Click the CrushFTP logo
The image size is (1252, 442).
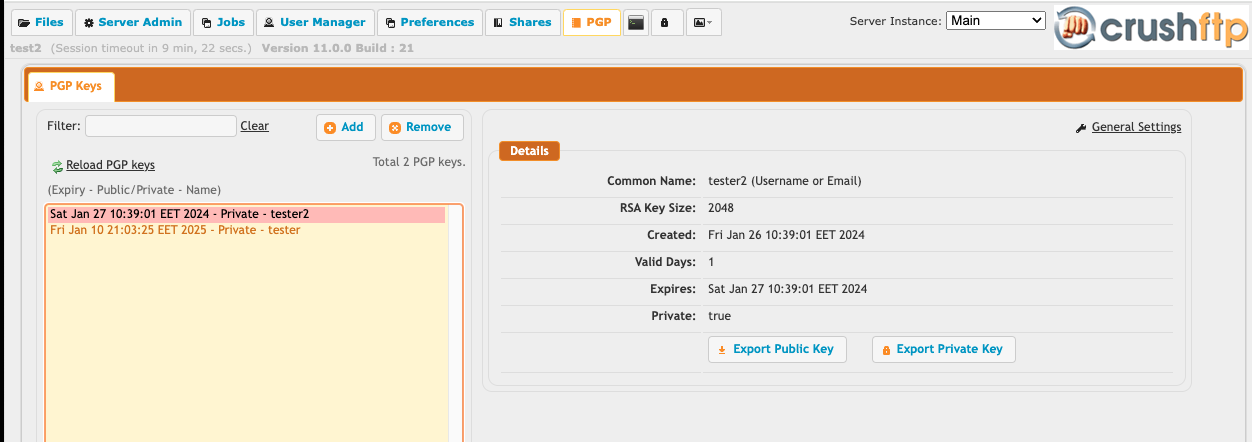(x=1151, y=28)
